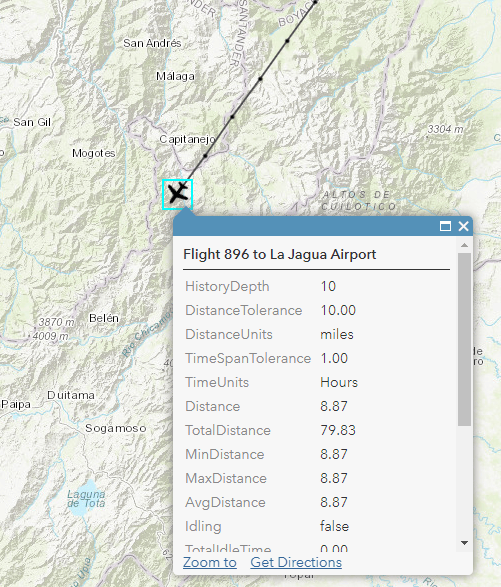This screenshot has width=501, height=587.
Task: Click the popup scrollbar down arrow
Action: pos(464,543)
